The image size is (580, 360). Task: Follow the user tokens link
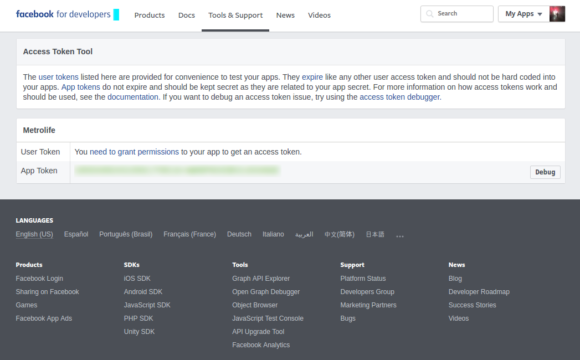click(x=58, y=77)
